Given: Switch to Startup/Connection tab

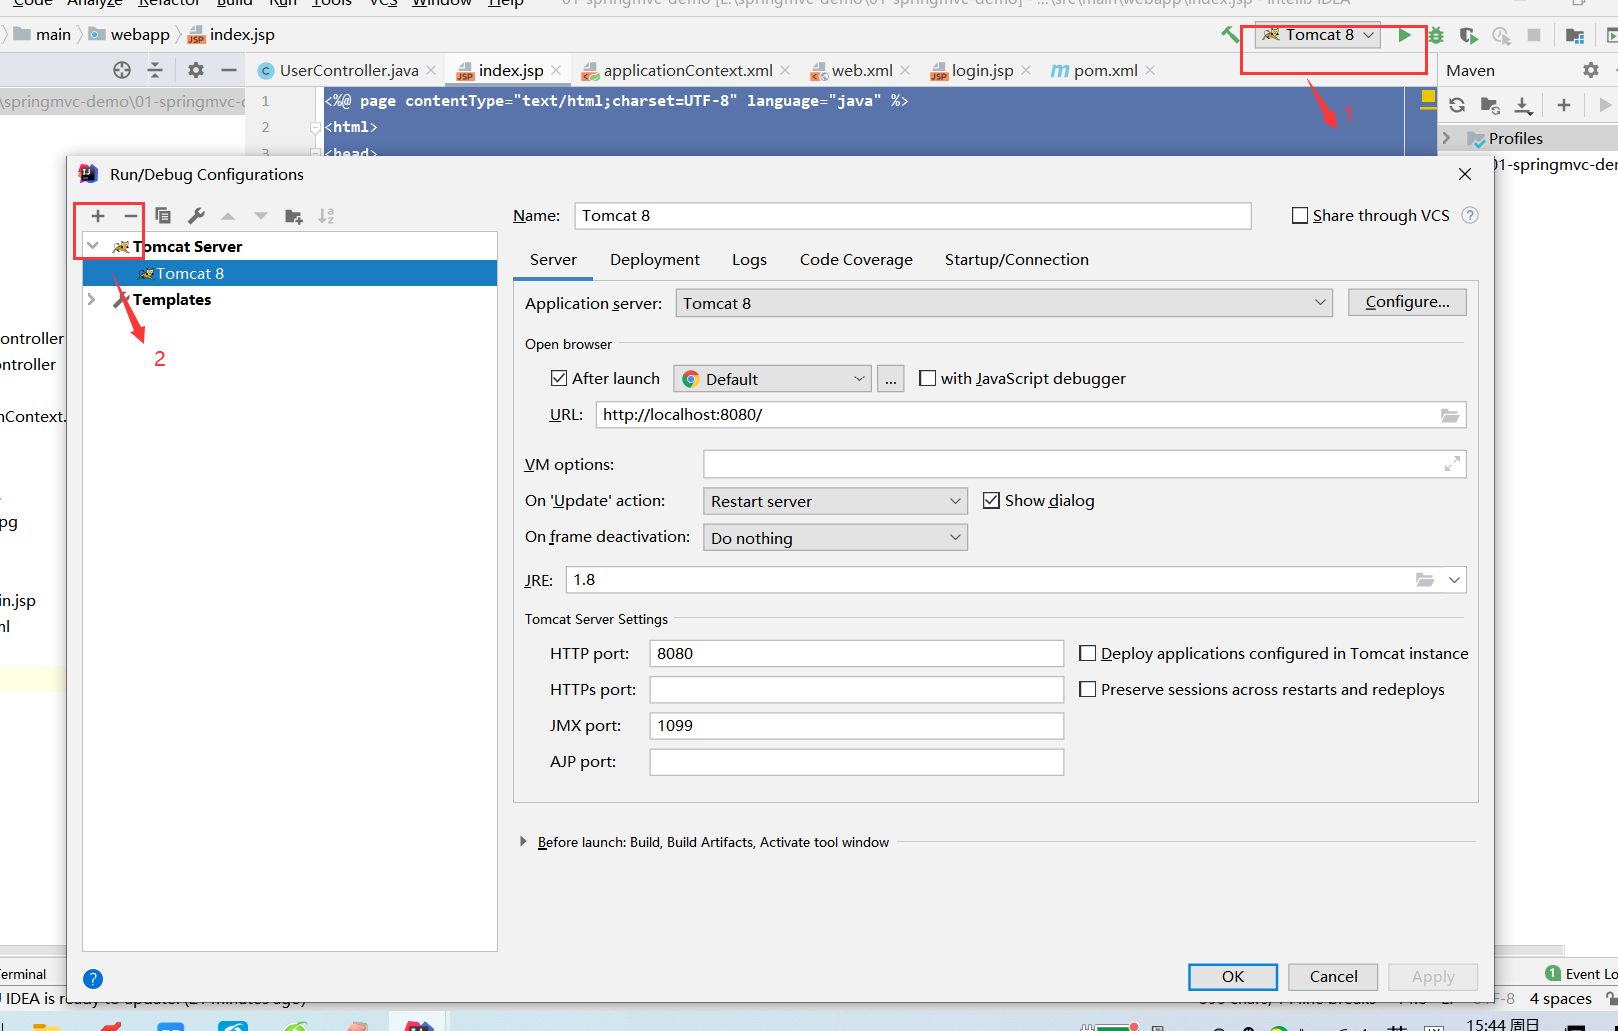Looking at the screenshot, I should [x=1016, y=259].
